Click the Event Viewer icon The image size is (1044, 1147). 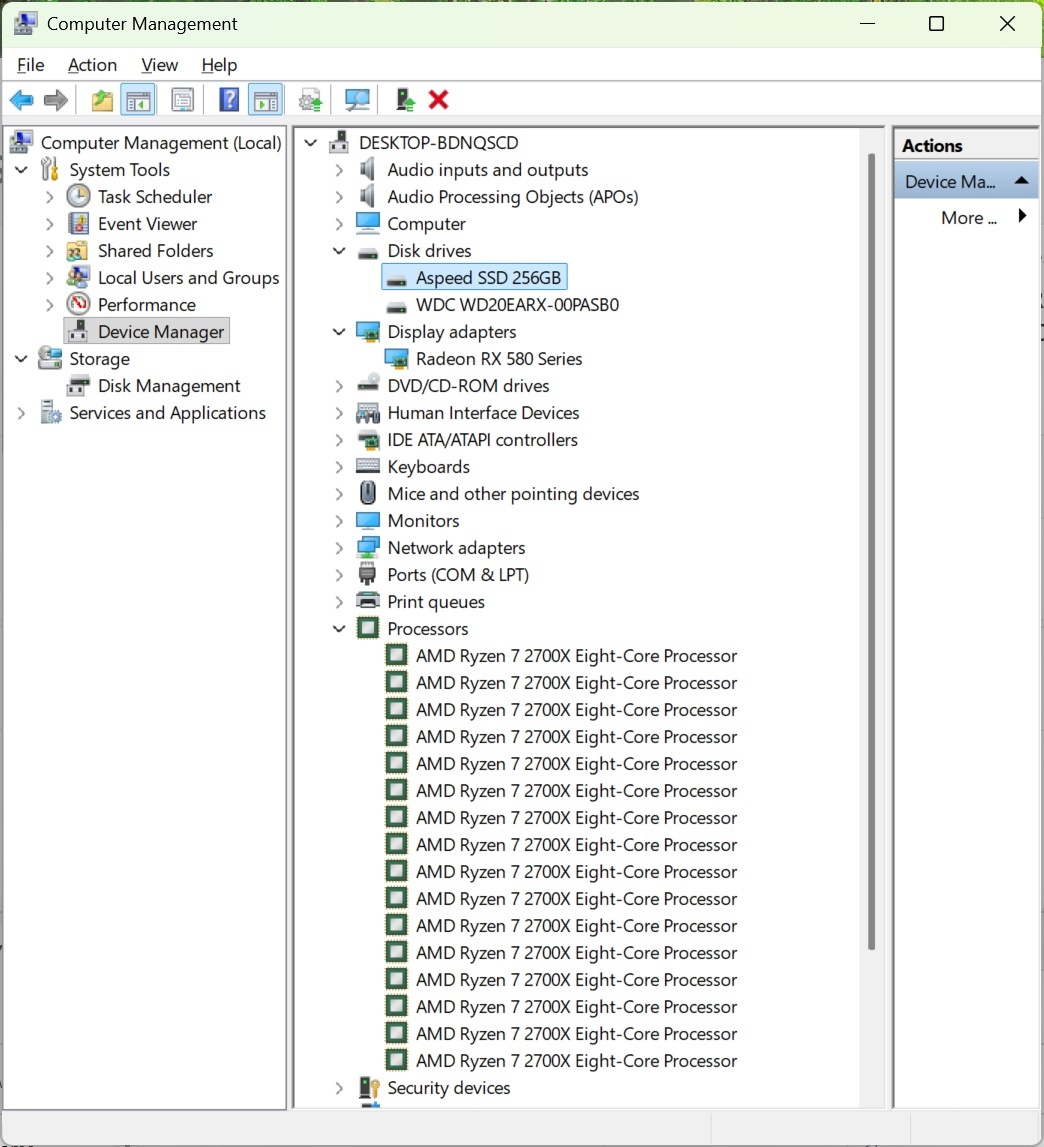(x=78, y=223)
